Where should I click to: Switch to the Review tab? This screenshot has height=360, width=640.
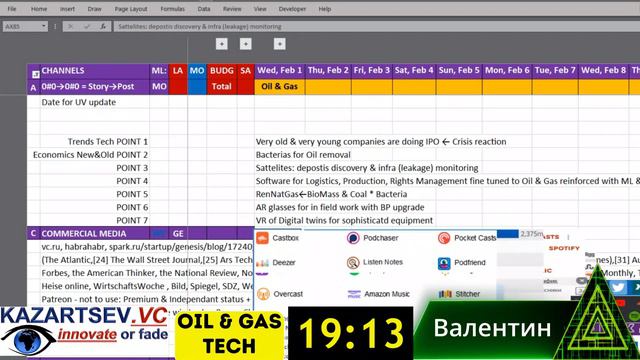pyautogui.click(x=232, y=9)
